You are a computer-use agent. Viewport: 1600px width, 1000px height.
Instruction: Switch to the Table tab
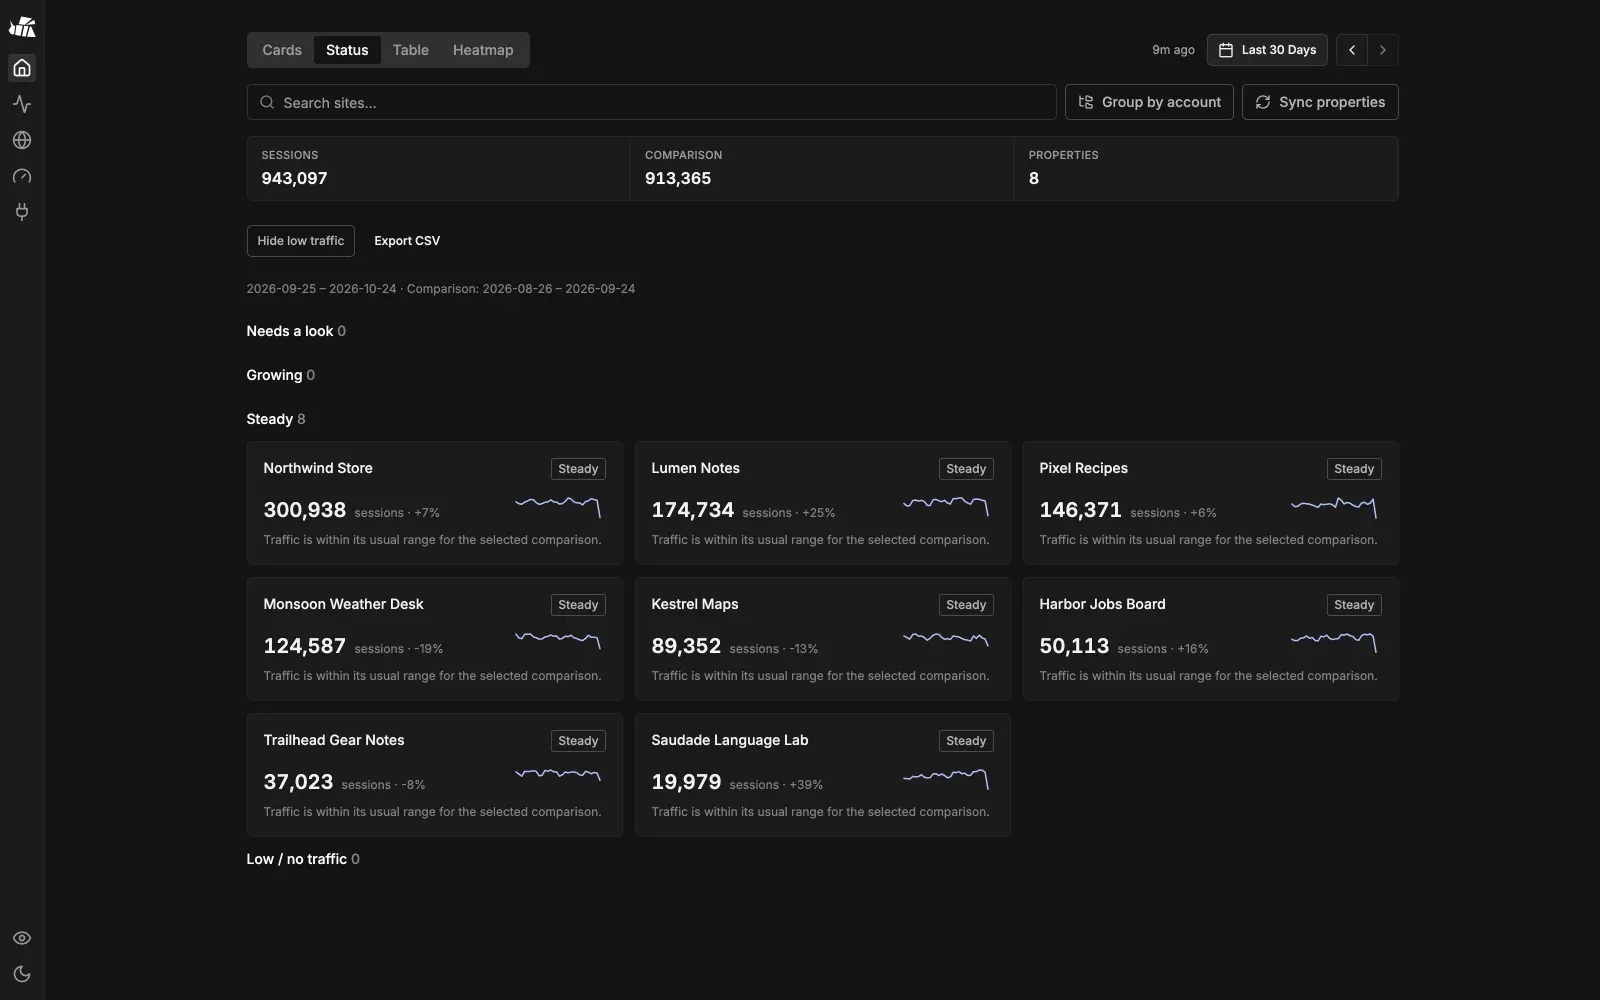411,50
